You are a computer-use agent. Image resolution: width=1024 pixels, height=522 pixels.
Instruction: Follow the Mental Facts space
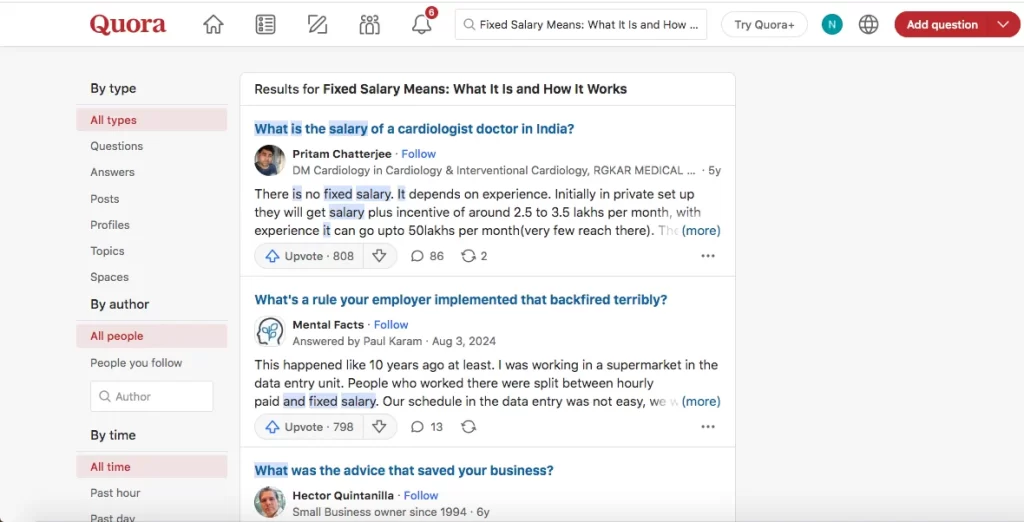coord(391,325)
